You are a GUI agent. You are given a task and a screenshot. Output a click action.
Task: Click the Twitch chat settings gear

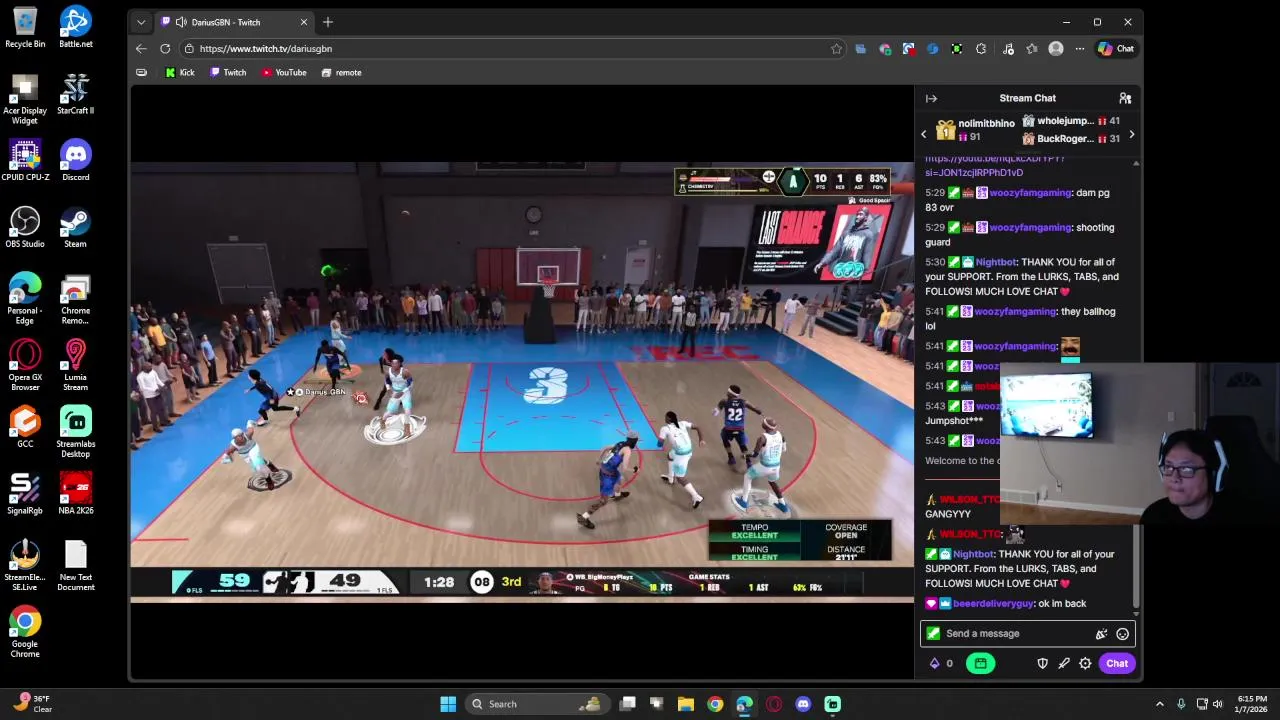(1085, 663)
